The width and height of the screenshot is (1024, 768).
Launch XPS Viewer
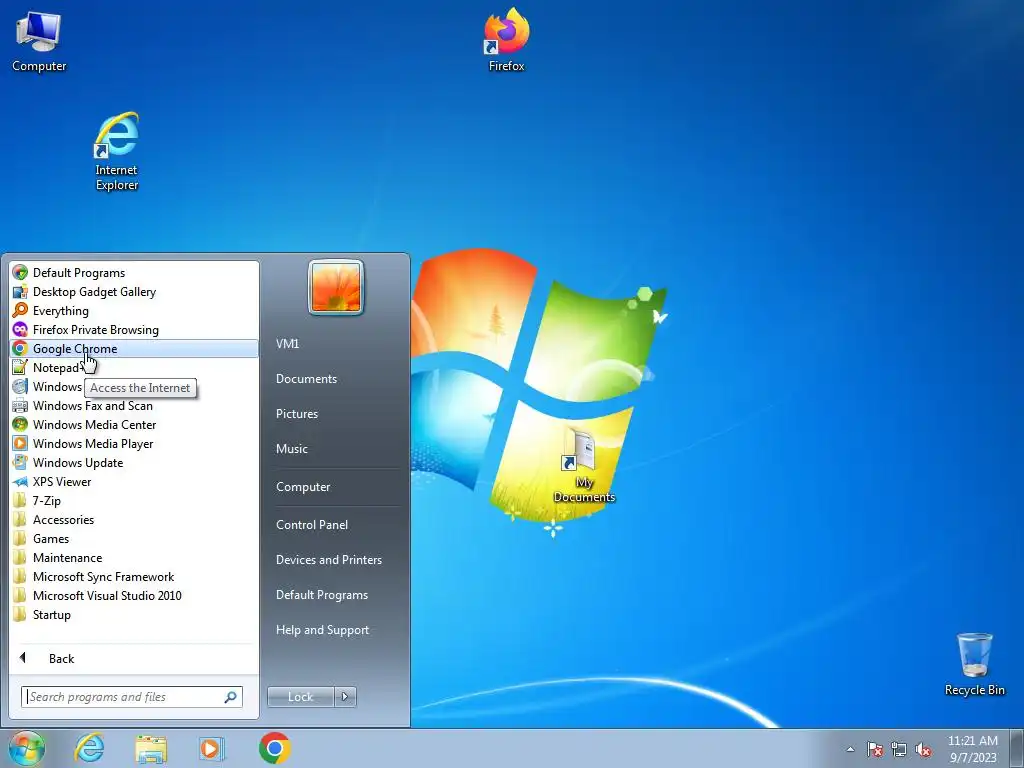click(134, 481)
